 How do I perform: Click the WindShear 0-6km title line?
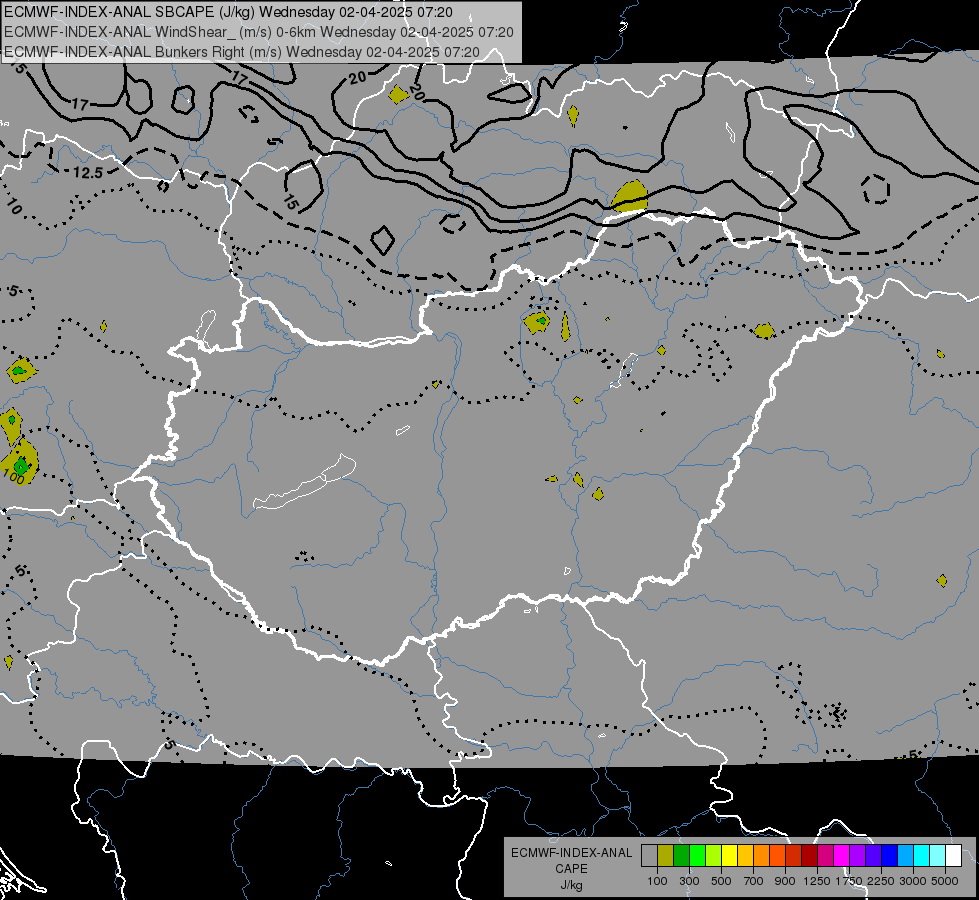259,31
